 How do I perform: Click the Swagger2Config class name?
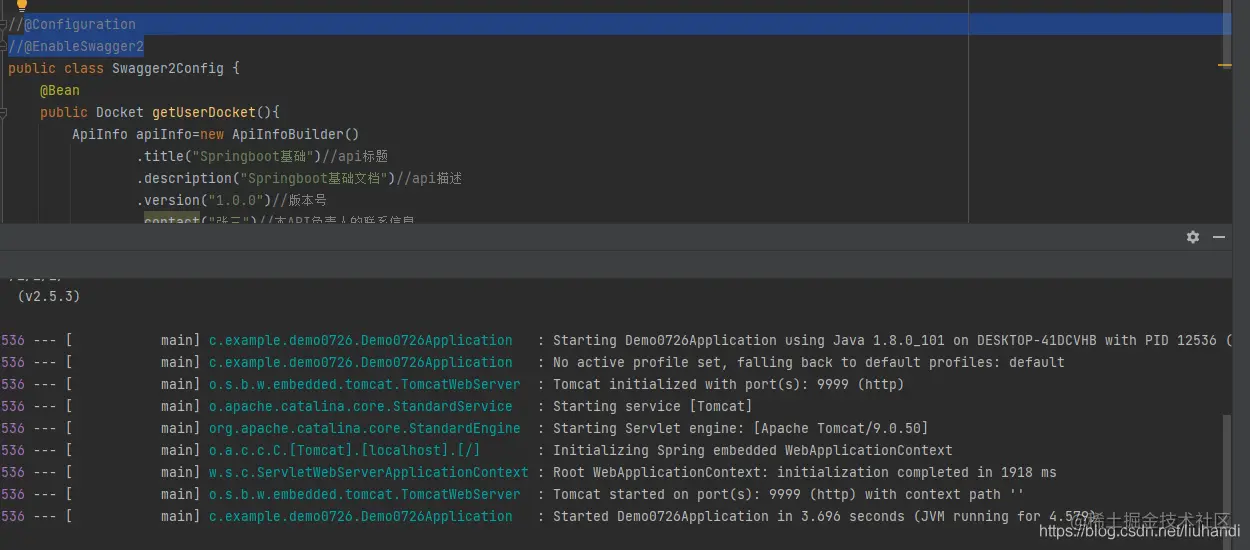click(x=168, y=68)
